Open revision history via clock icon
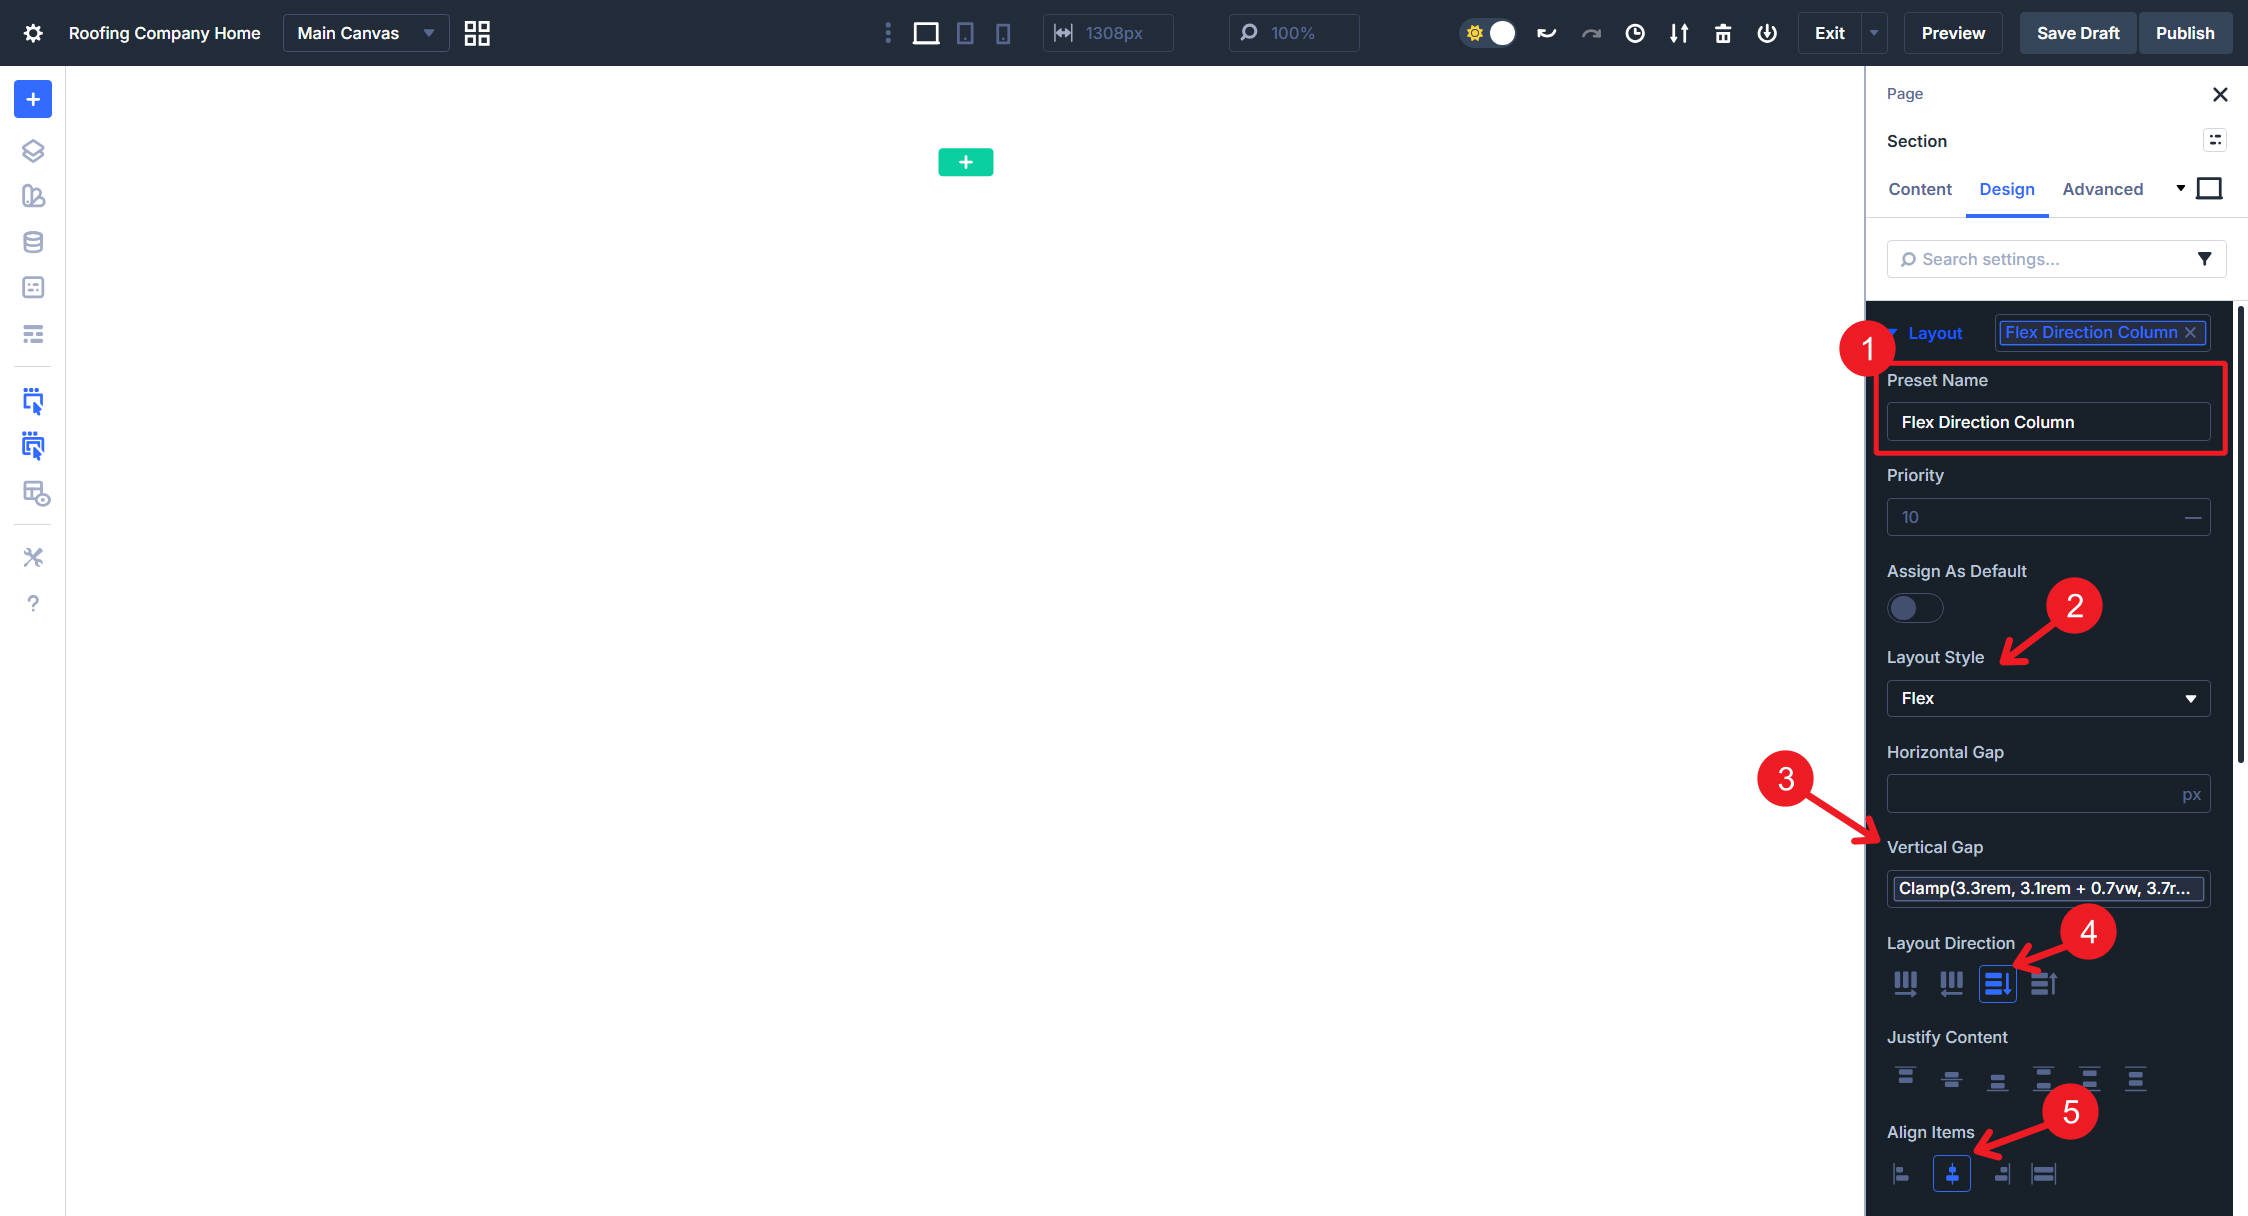This screenshot has width=2248, height=1216. [1636, 33]
